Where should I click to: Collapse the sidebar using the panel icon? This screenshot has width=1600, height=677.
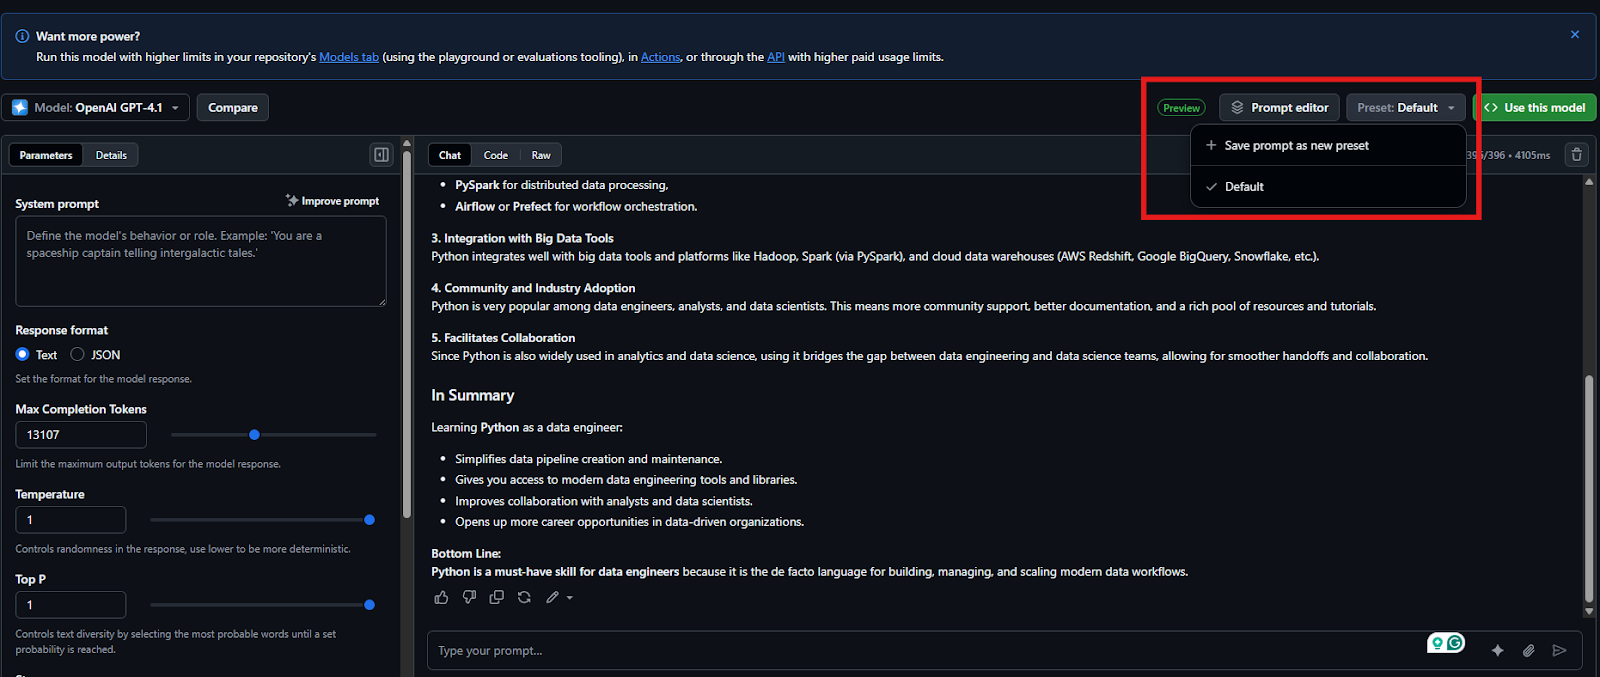[x=381, y=155]
